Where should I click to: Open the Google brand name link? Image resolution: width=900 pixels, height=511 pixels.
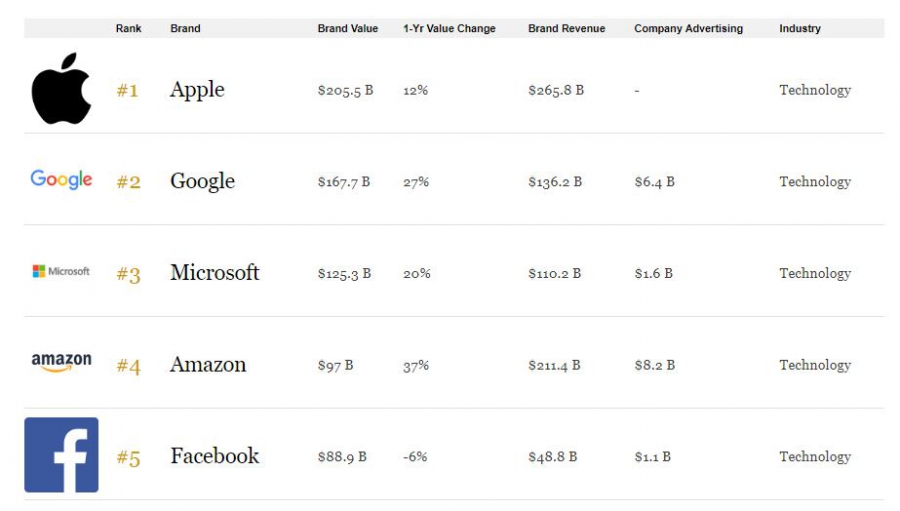pyautogui.click(x=202, y=181)
